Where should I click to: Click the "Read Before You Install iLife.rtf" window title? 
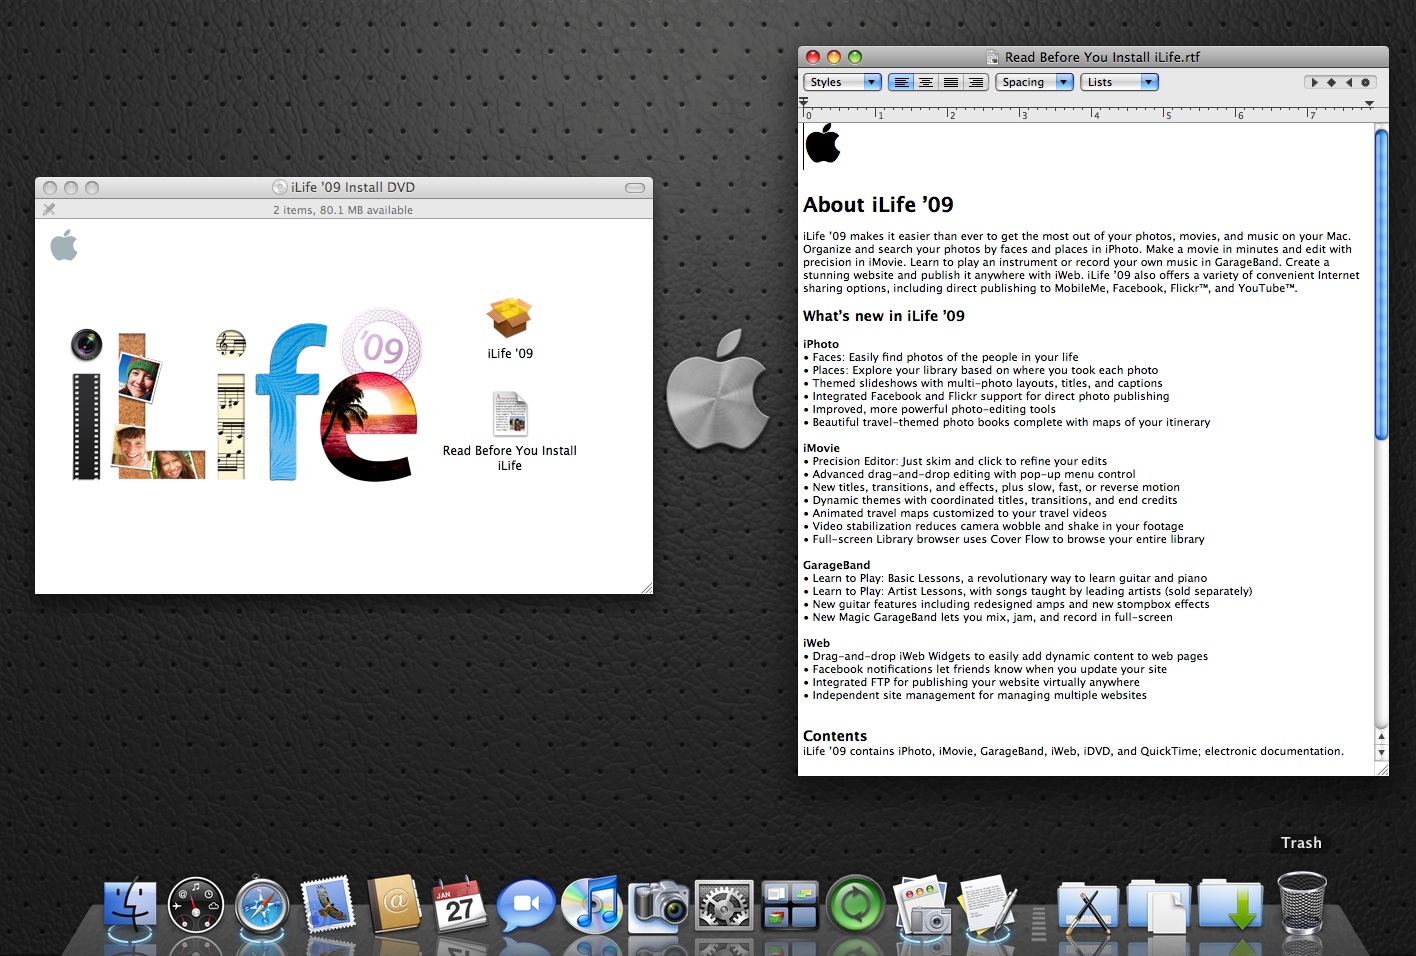[x=1102, y=57]
